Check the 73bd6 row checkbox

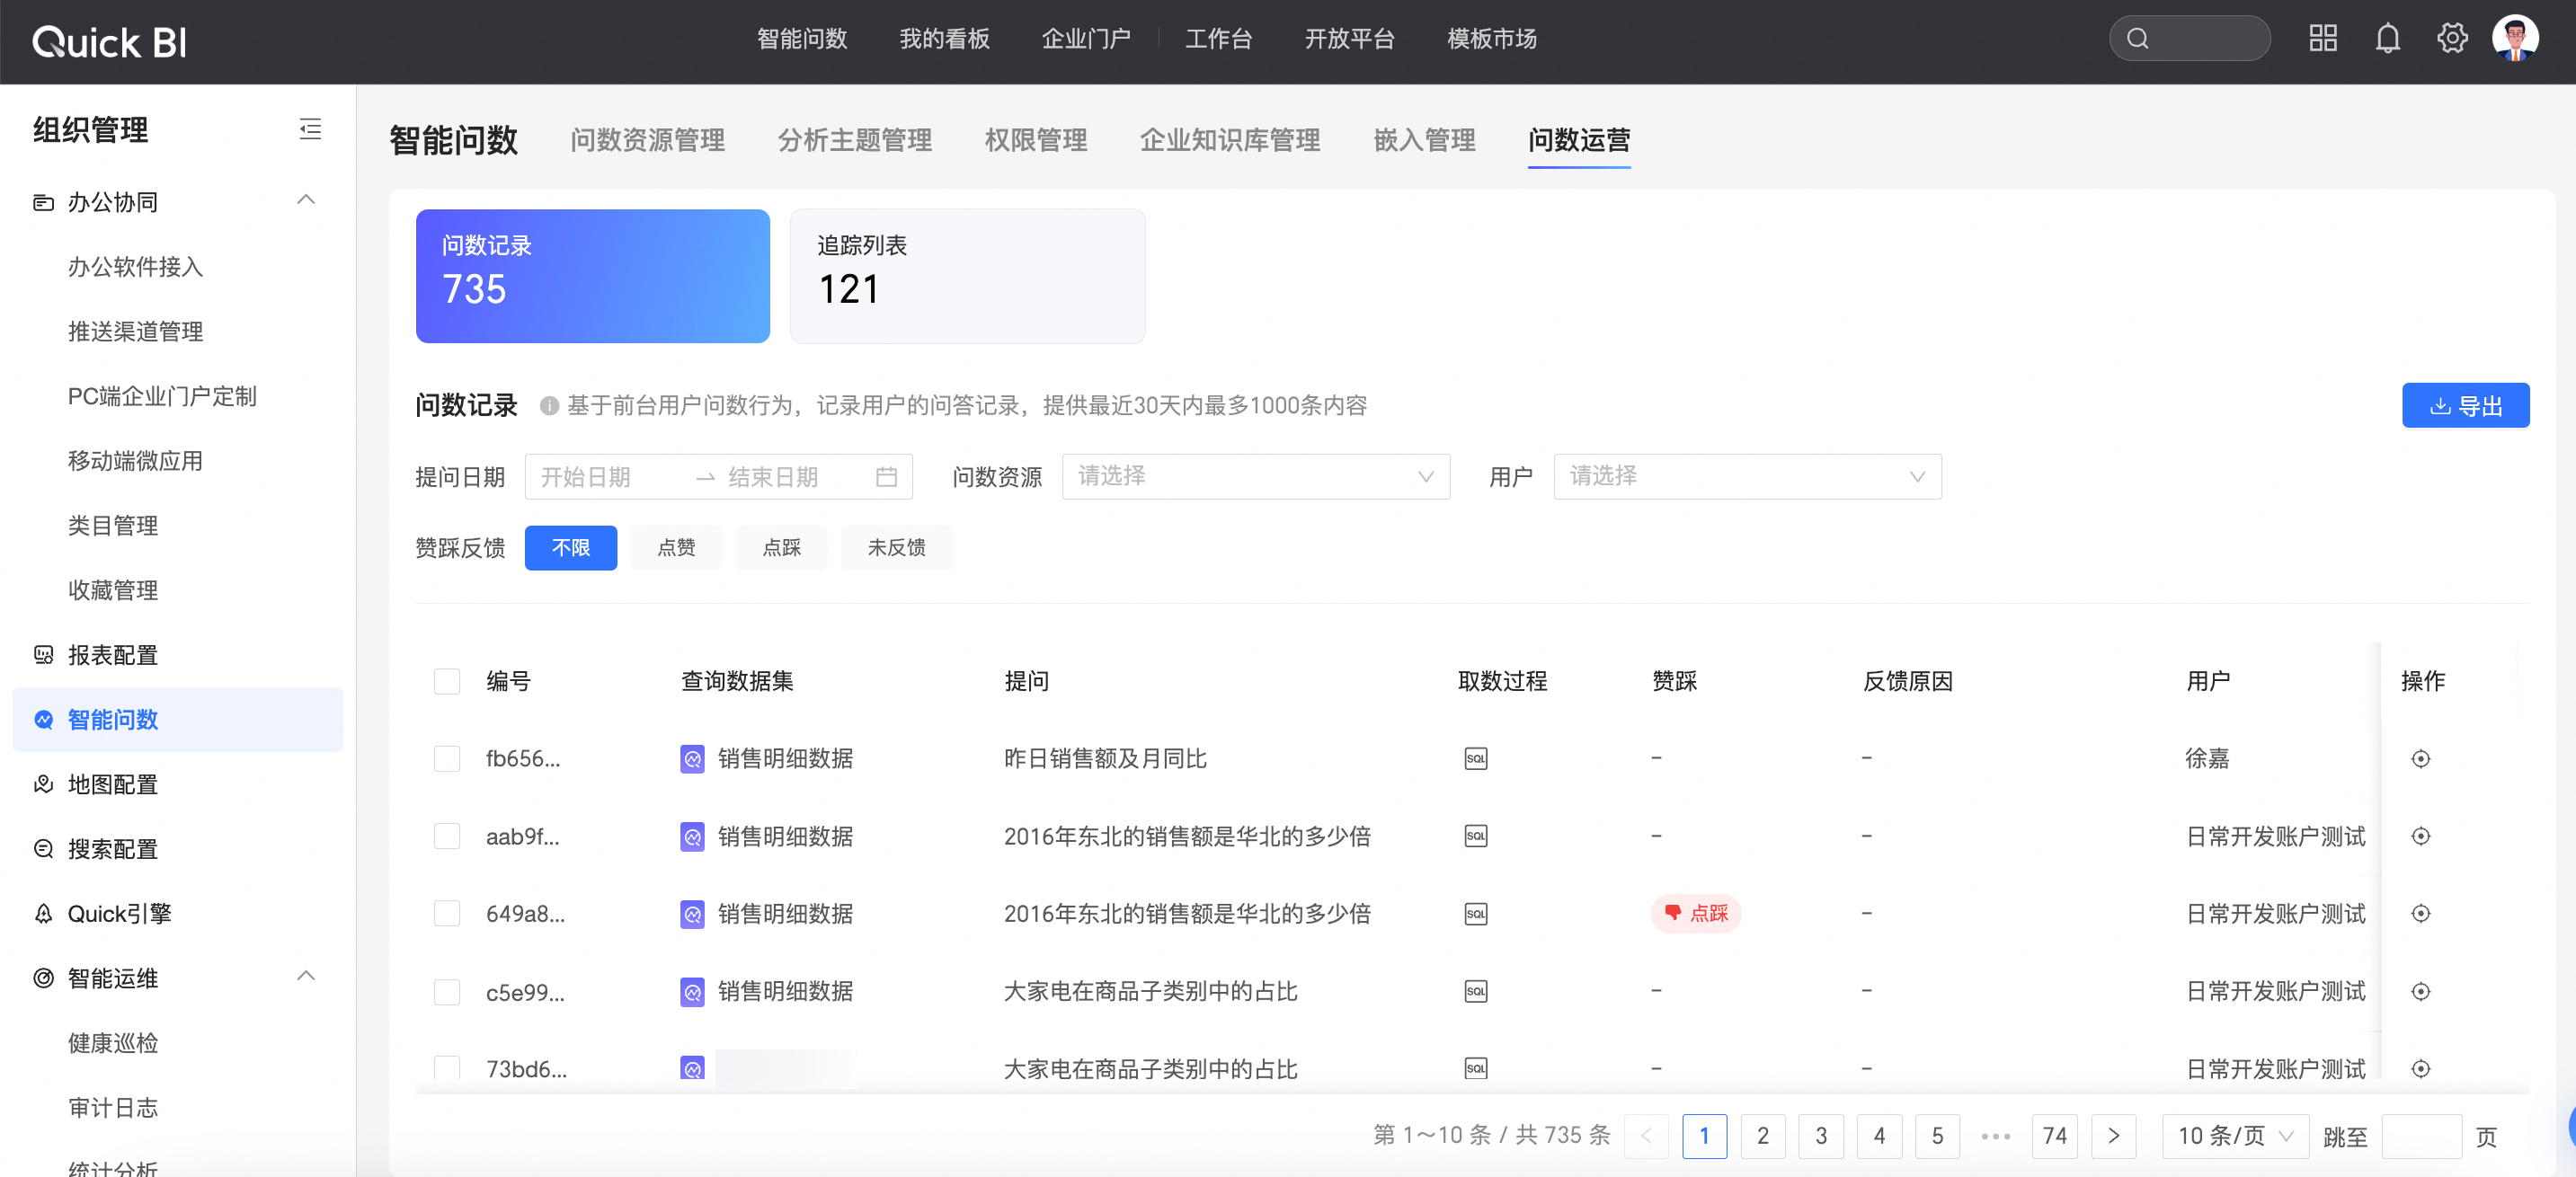pyautogui.click(x=447, y=1068)
